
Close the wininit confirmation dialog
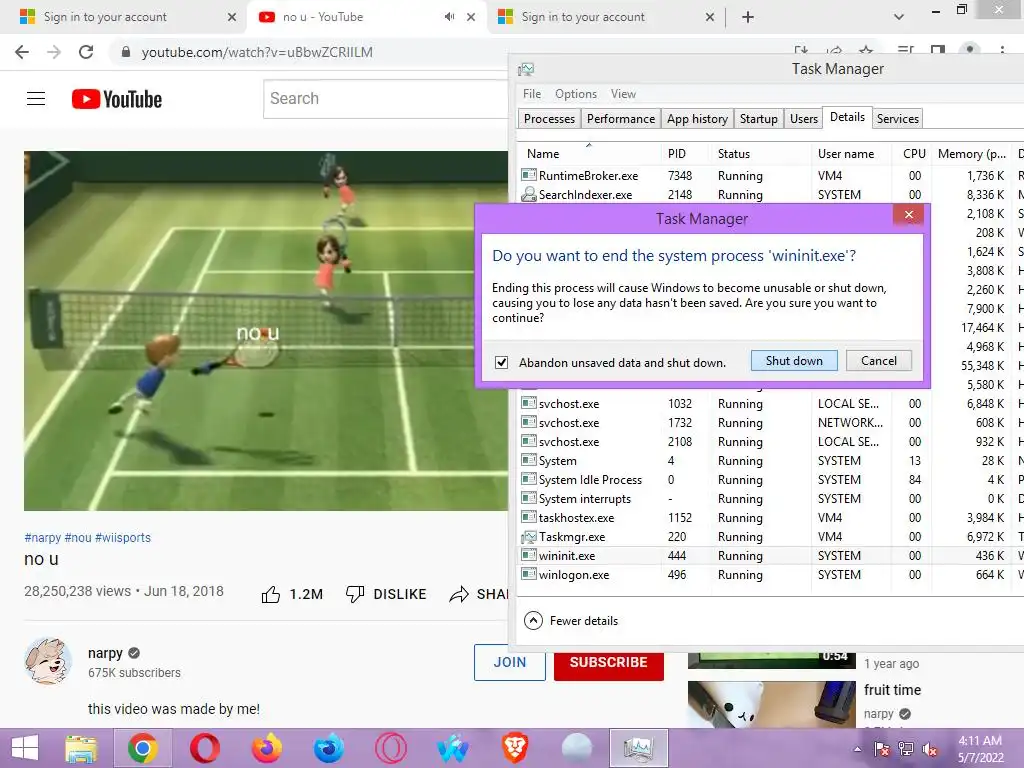908,215
